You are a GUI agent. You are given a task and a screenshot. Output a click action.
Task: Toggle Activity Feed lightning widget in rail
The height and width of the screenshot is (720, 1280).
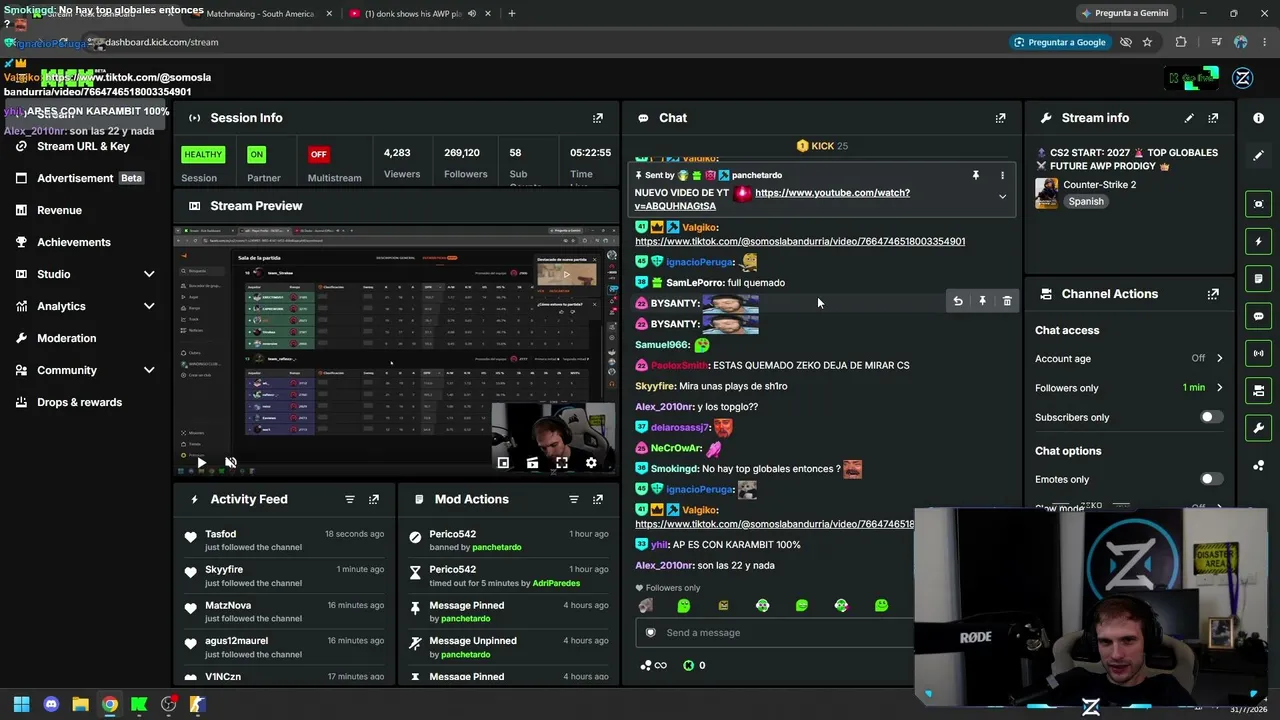1258,241
